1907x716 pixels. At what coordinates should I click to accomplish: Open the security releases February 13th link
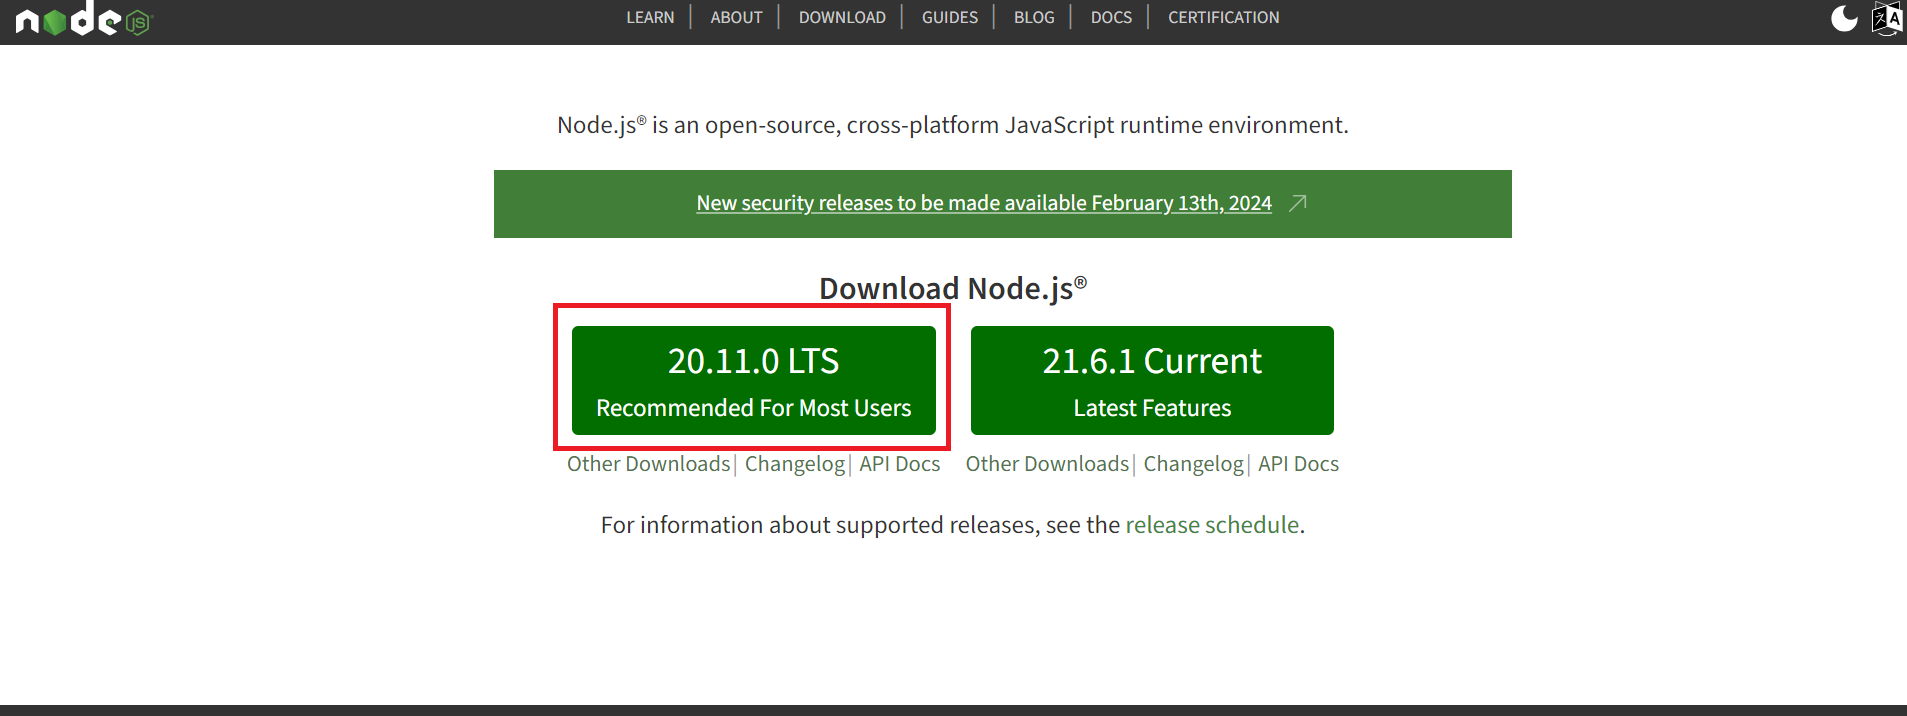tap(984, 203)
